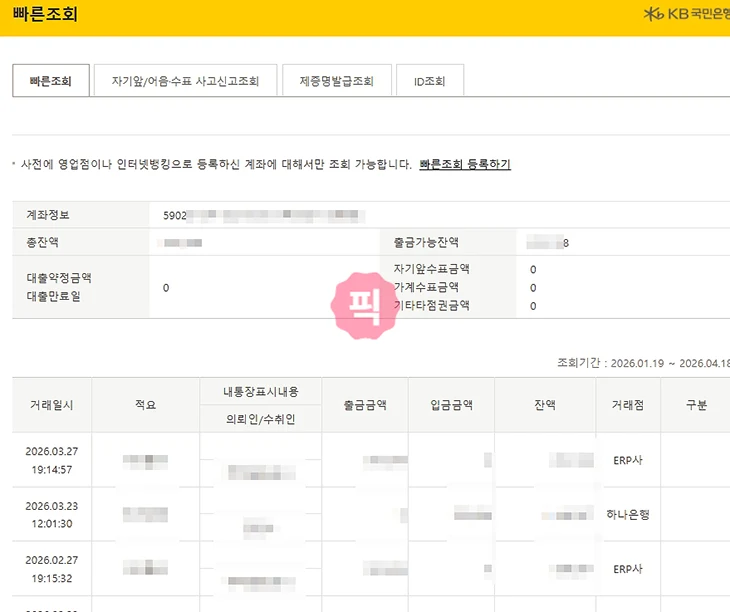Click the 조회기간 date range text

[643, 363]
